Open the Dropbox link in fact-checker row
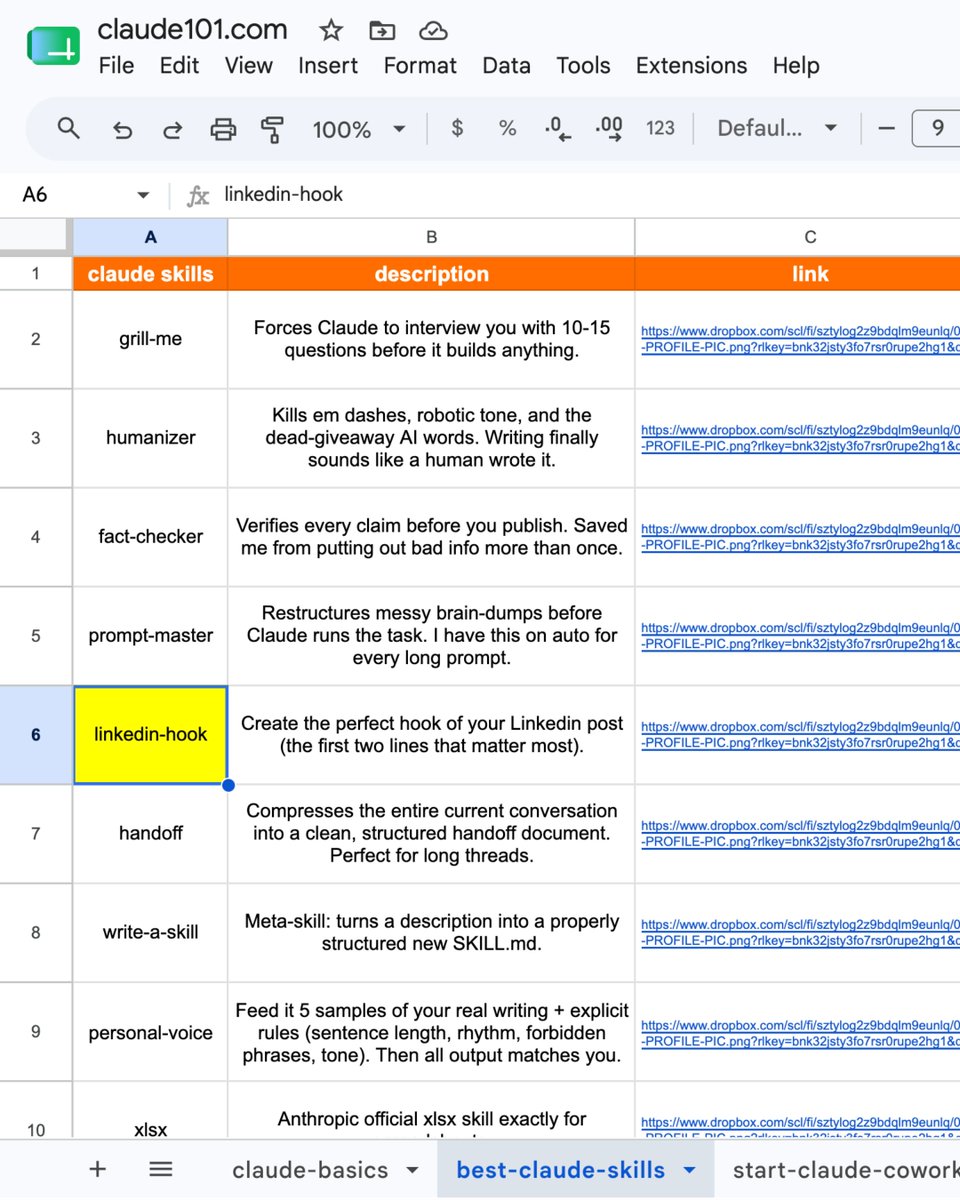This screenshot has height=1200, width=960. [x=800, y=537]
